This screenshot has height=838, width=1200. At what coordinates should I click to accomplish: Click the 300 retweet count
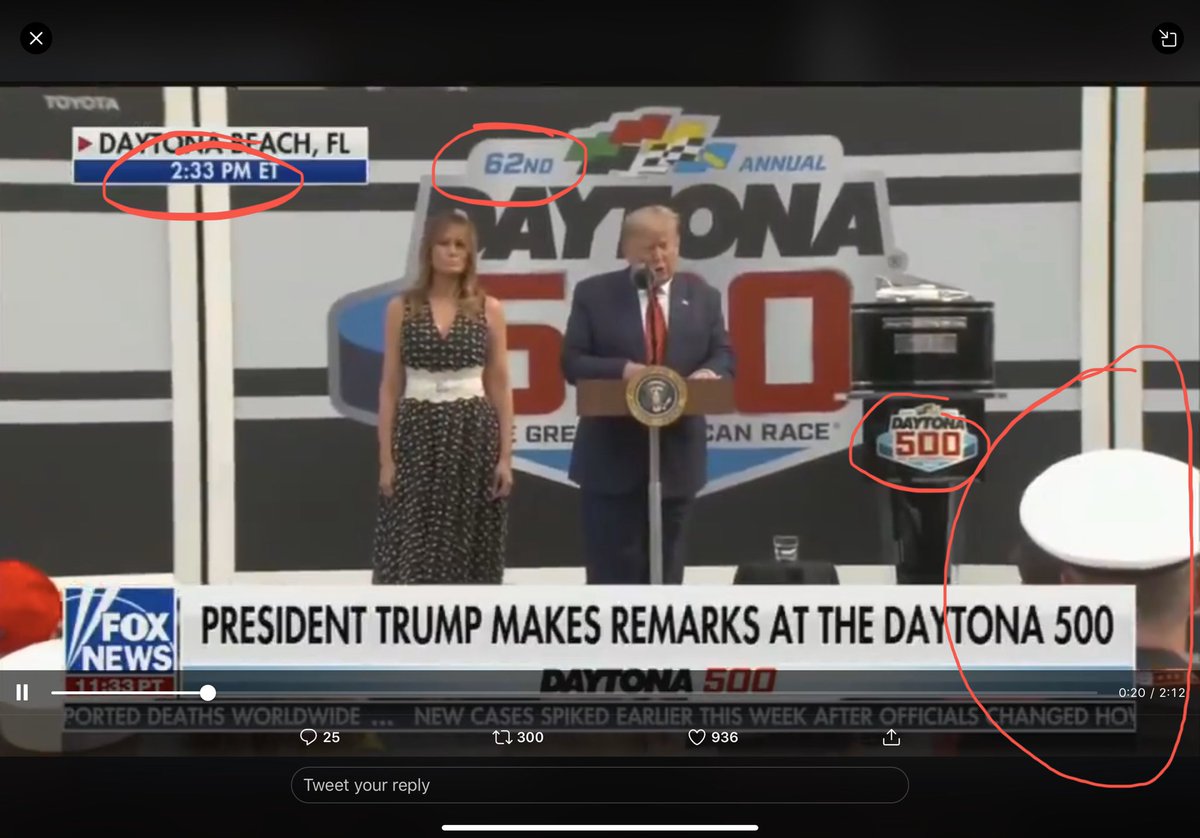tap(531, 737)
